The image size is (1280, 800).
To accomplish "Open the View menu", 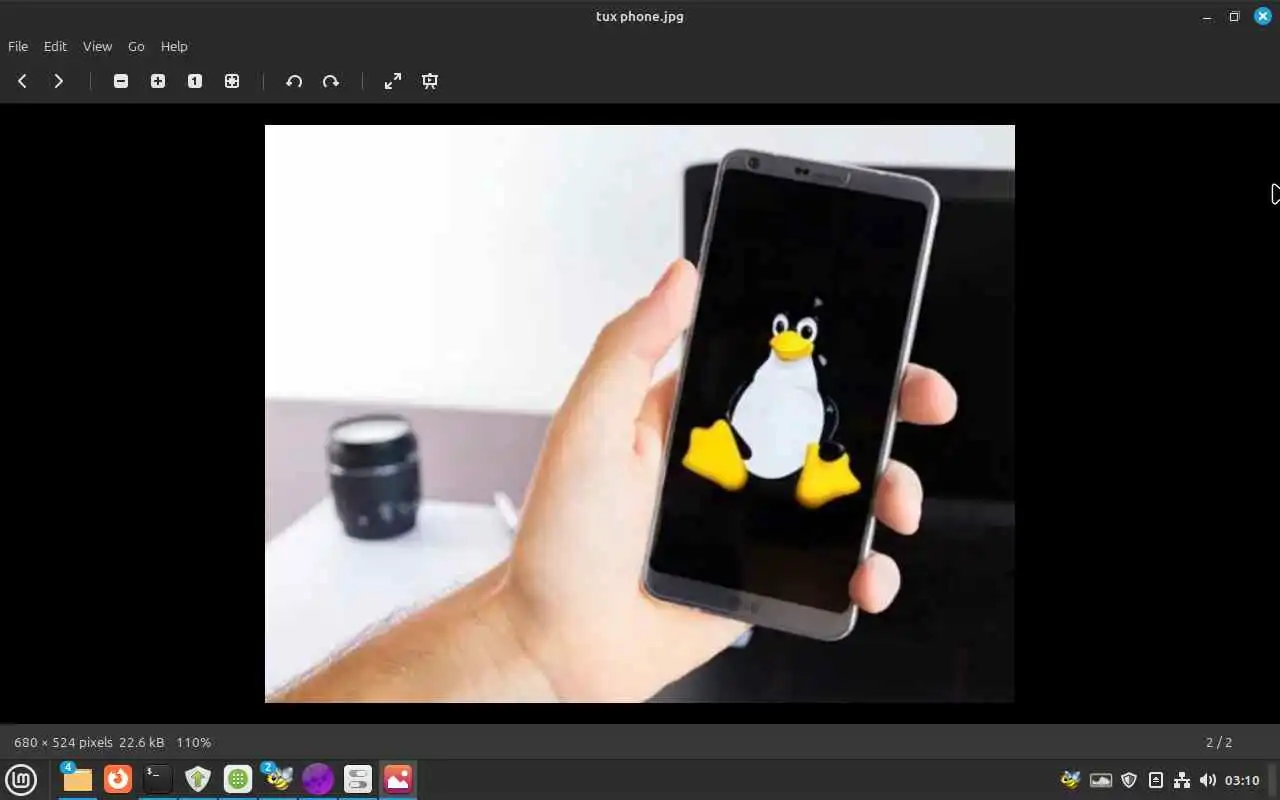I will (97, 46).
